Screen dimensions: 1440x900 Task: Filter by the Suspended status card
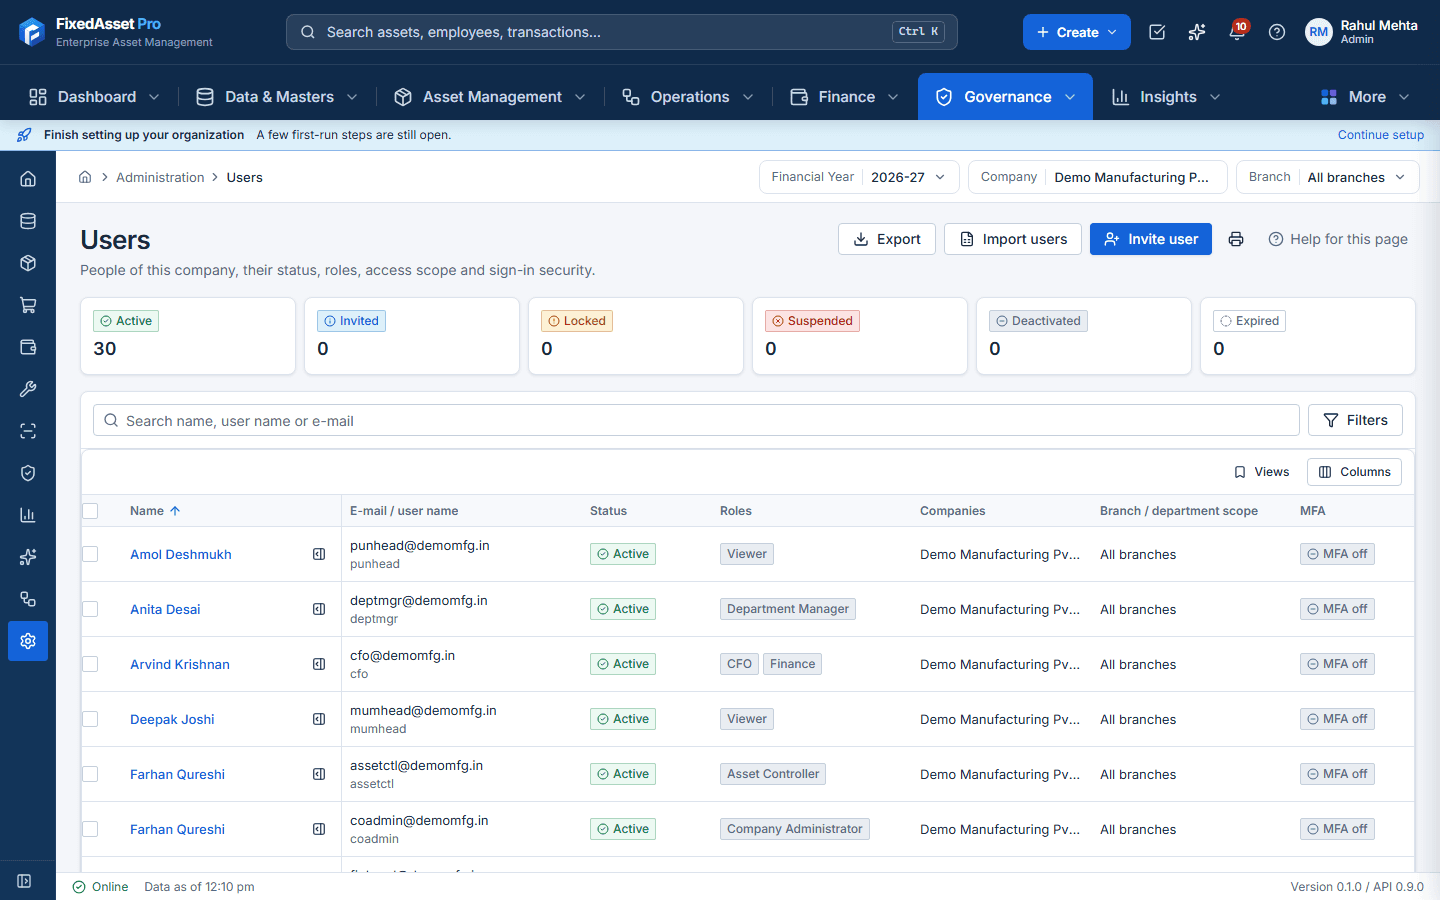tap(860, 336)
